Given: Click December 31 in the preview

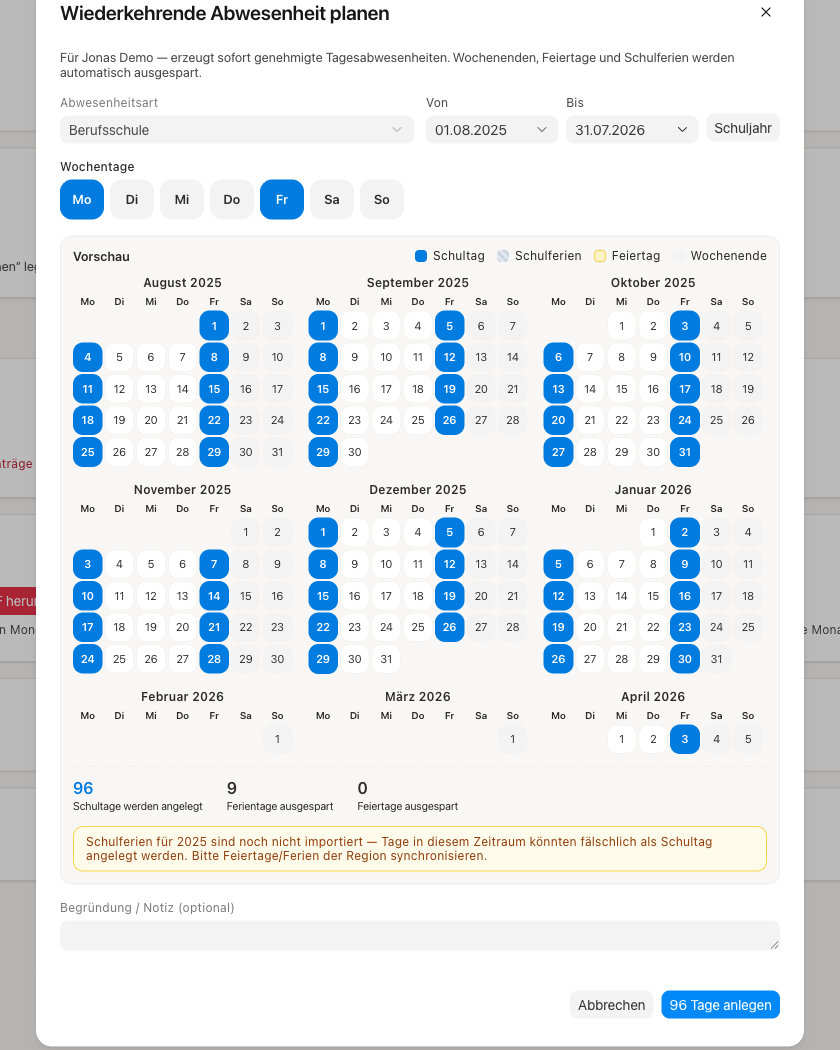Looking at the screenshot, I should [387, 659].
